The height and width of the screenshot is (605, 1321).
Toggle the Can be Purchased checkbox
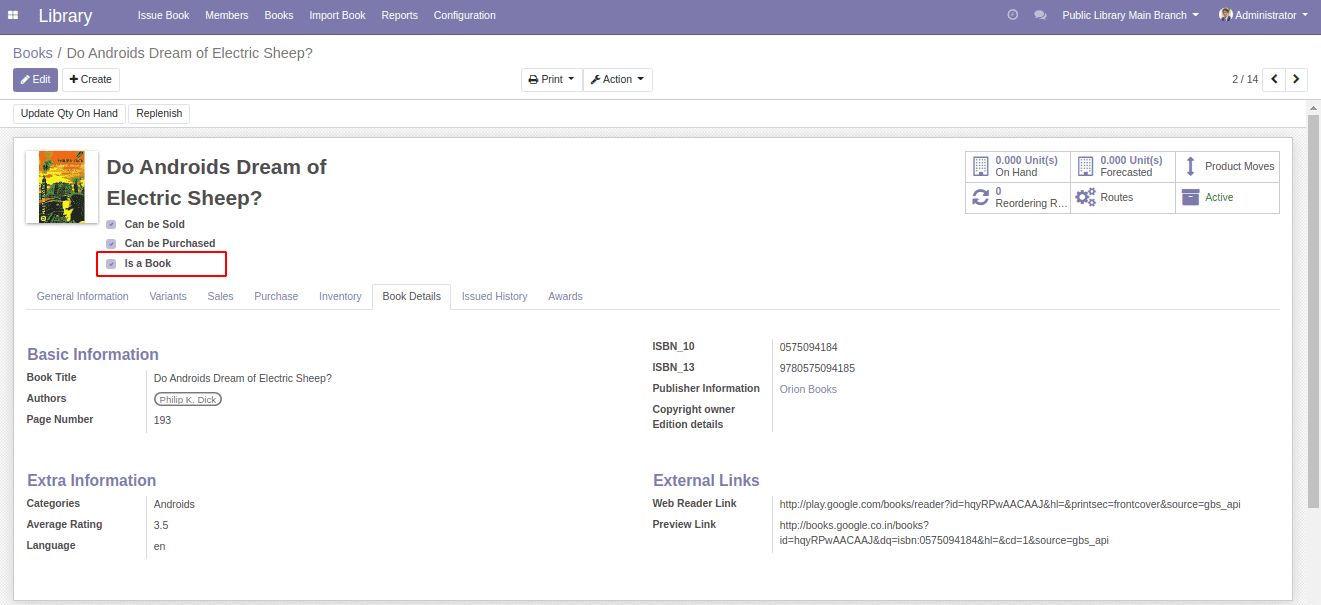point(111,244)
